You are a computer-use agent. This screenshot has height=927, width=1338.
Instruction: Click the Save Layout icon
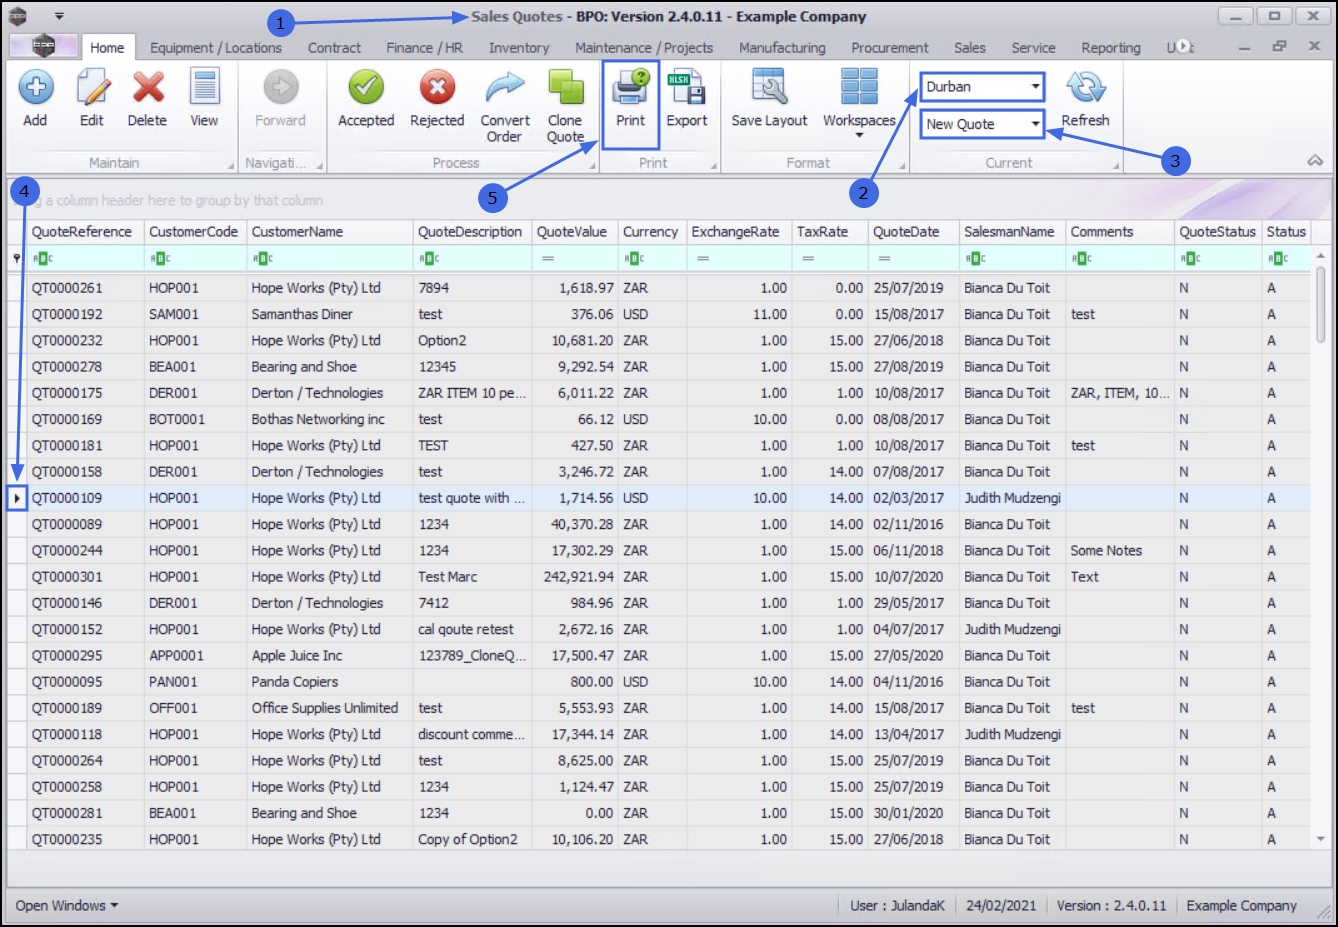[769, 88]
